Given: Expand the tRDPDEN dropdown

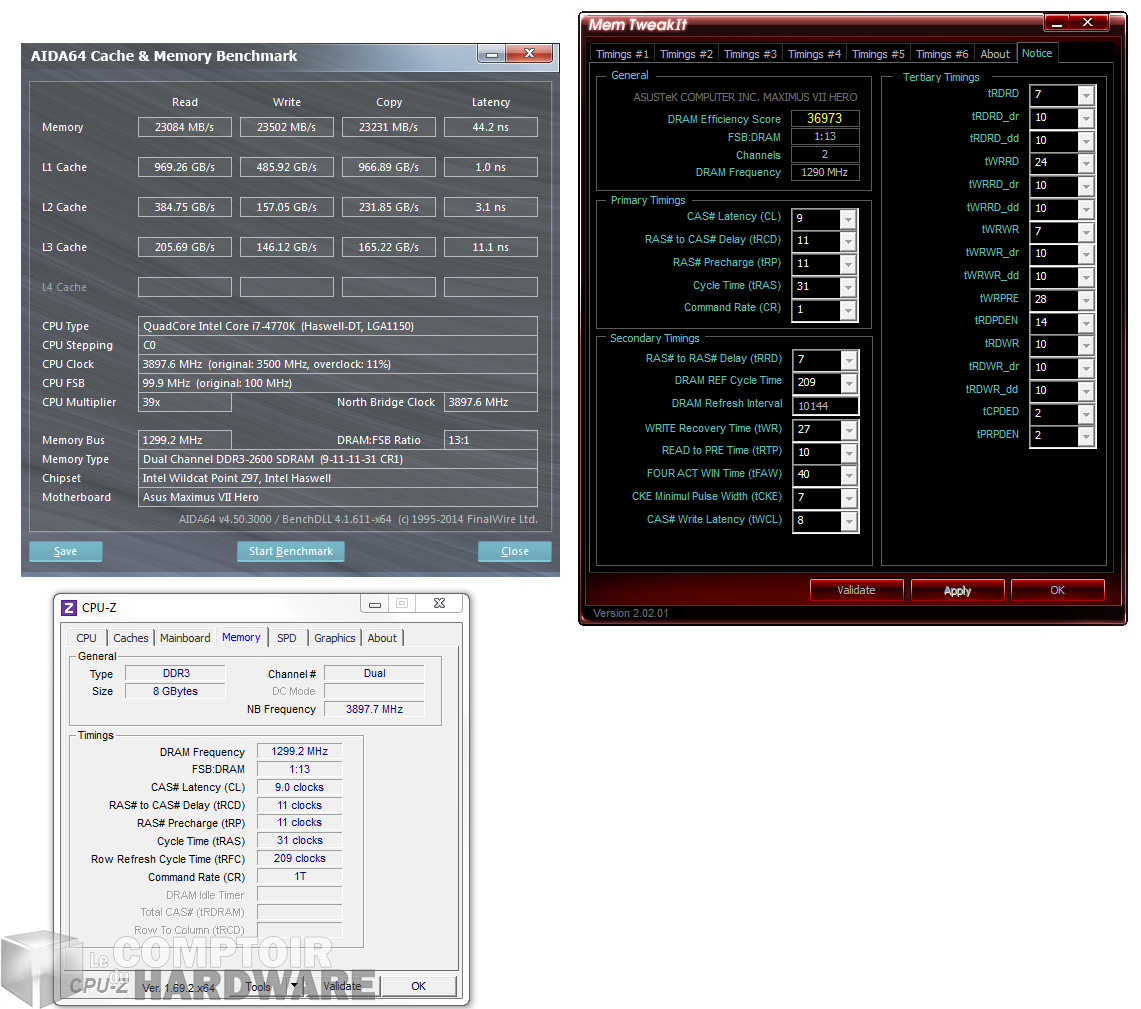Looking at the screenshot, I should pos(1086,322).
